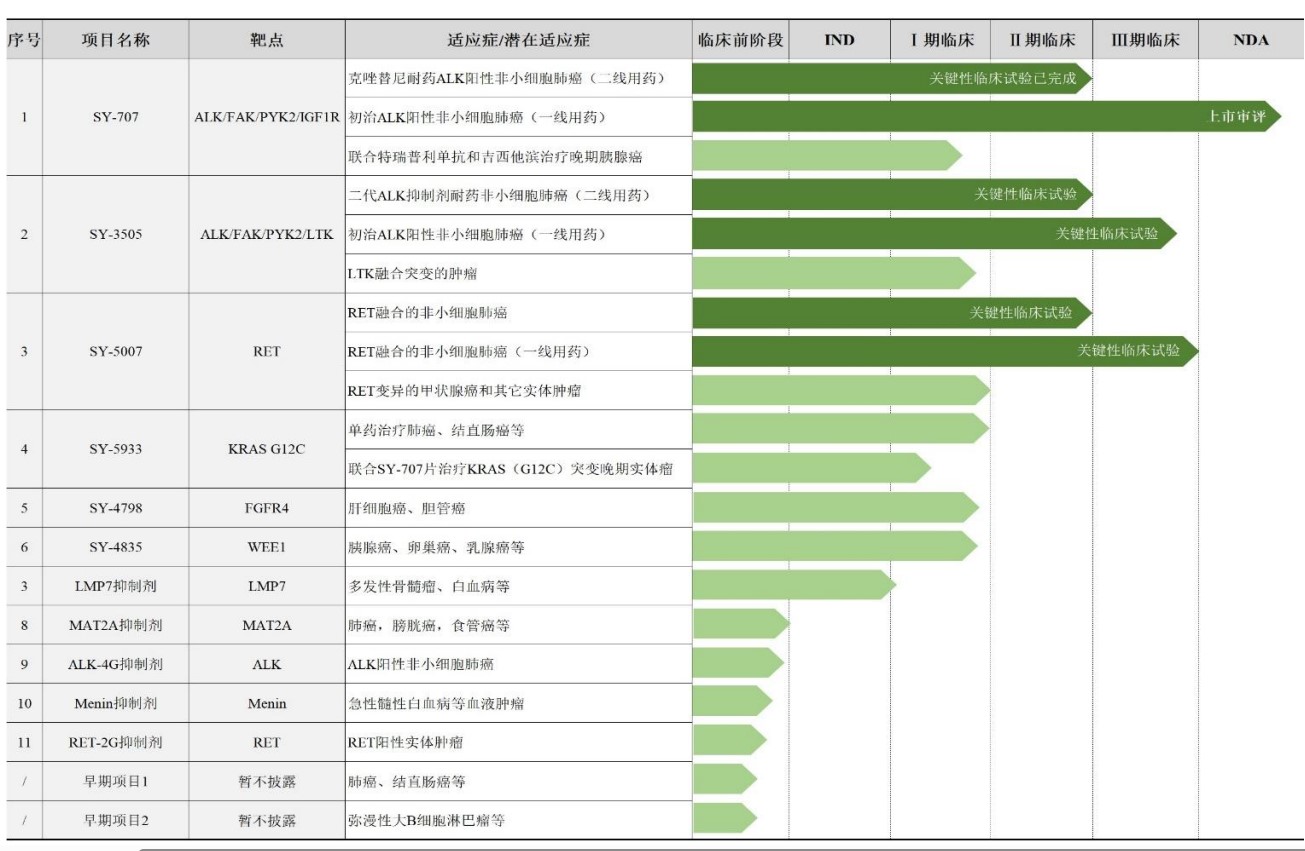Click the 适应症/潜在适应症 header cell
This screenshot has width=1305, height=851.
(x=518, y=40)
